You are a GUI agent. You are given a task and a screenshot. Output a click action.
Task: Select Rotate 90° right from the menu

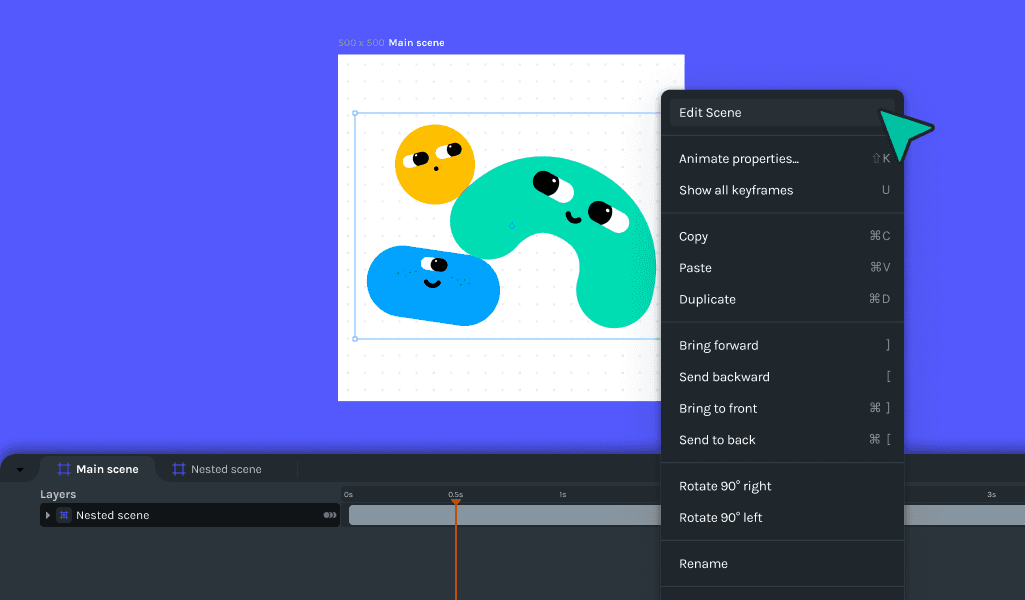pyautogui.click(x=725, y=486)
